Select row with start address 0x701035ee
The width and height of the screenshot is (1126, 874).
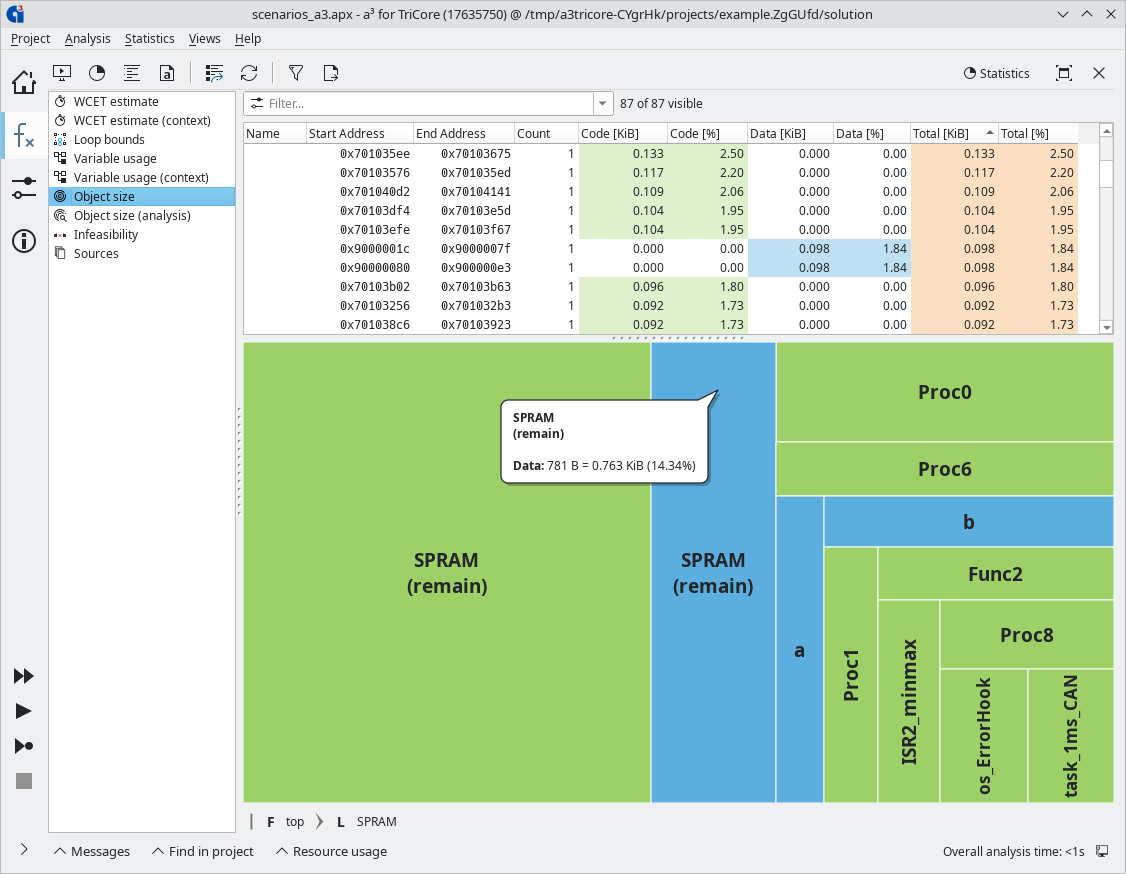pos(661,154)
